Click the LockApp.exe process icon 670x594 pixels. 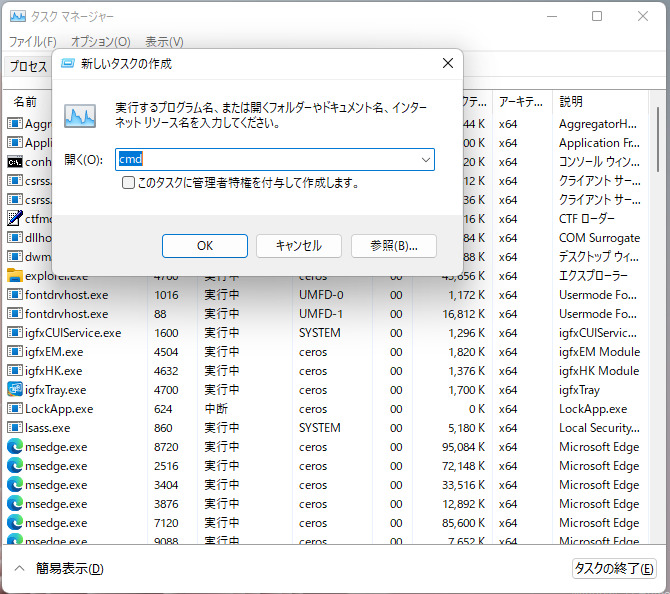pyautogui.click(x=15, y=409)
